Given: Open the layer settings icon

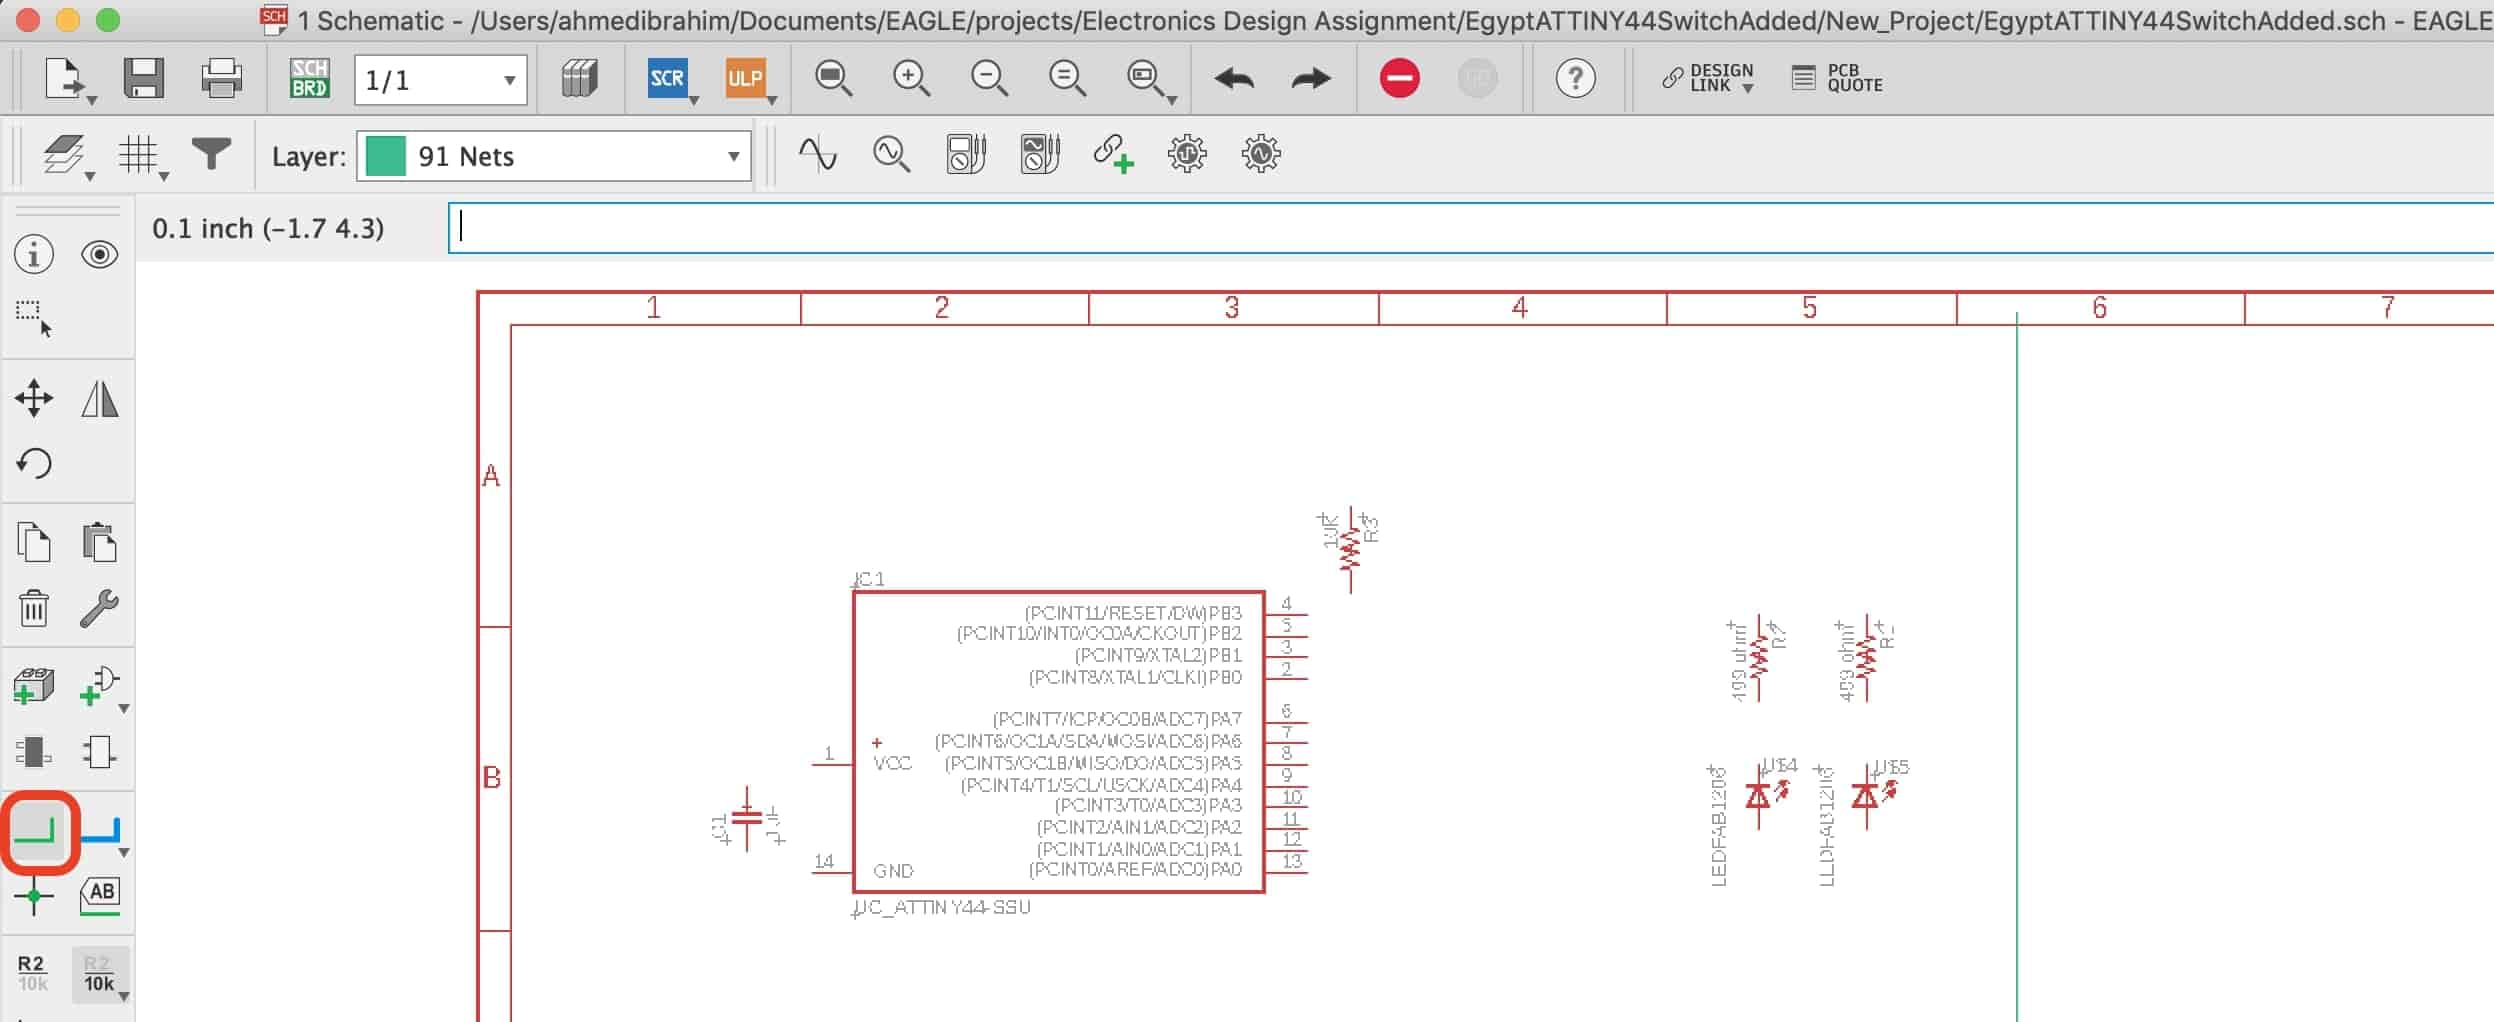Looking at the screenshot, I should (x=64, y=155).
